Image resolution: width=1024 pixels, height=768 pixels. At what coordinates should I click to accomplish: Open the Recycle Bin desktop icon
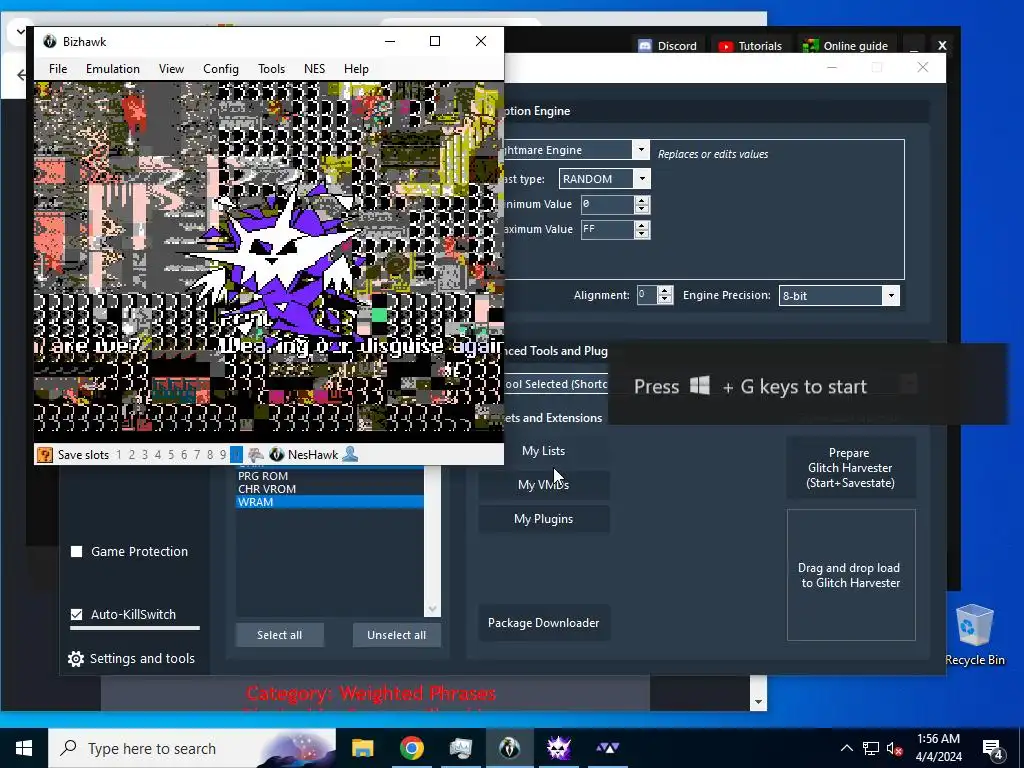tap(974, 635)
